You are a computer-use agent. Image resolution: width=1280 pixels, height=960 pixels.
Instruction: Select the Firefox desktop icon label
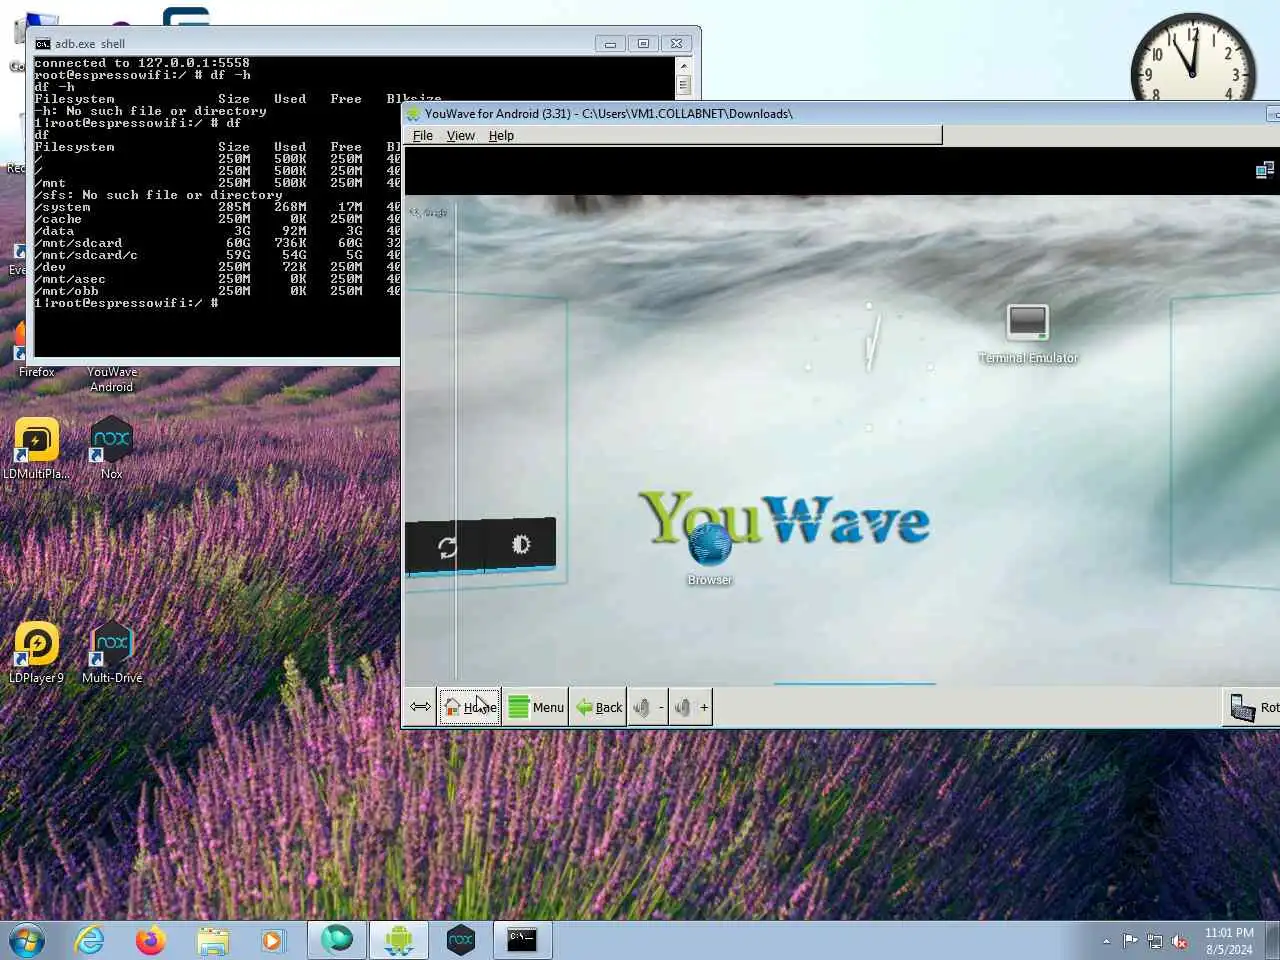pos(37,372)
